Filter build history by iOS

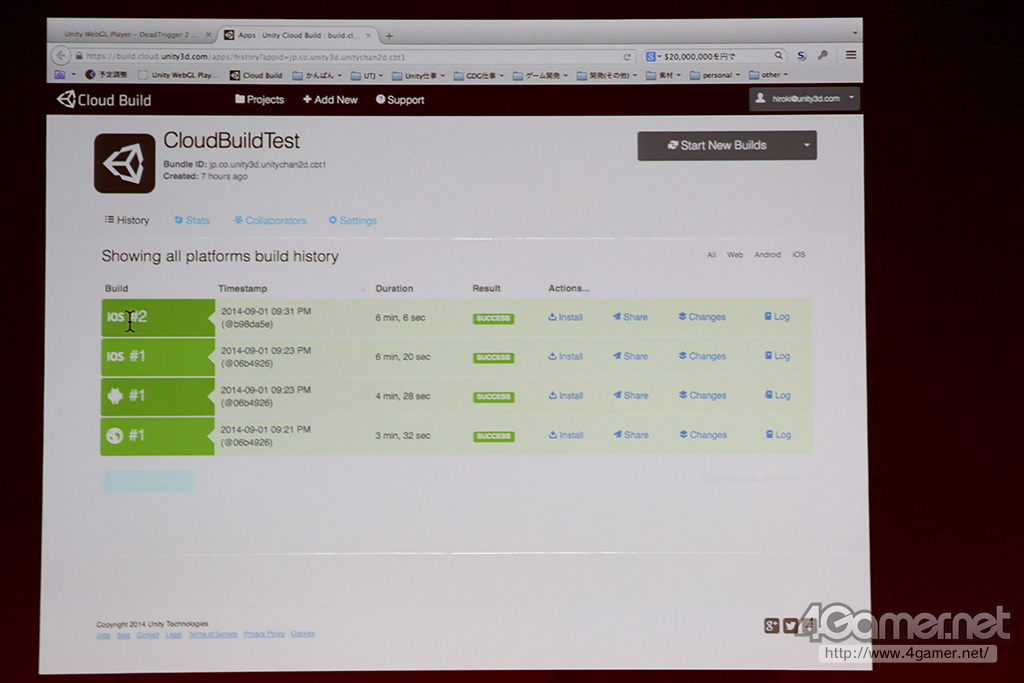tap(799, 255)
